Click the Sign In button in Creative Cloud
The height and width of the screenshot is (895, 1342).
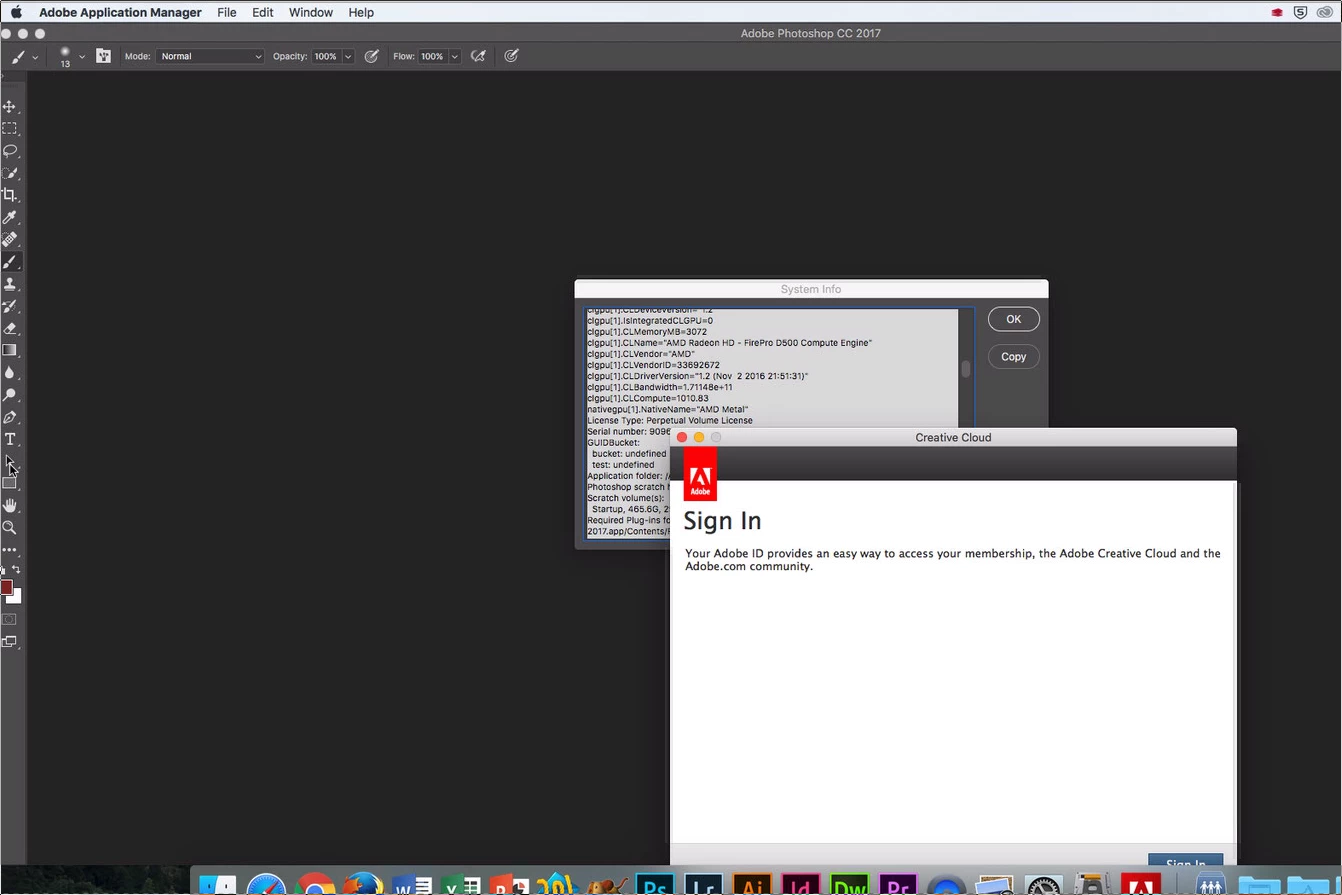click(x=1185, y=860)
